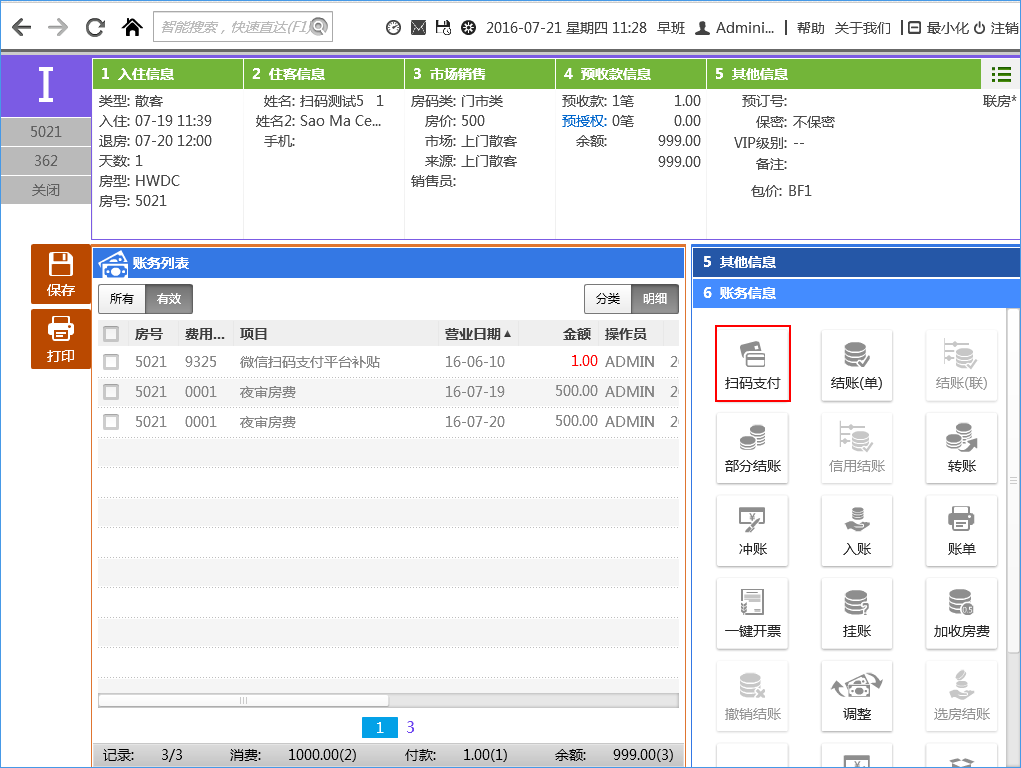Click the 信用结账 credit checkout icon
Image resolution: width=1021 pixels, height=768 pixels.
tap(857, 448)
